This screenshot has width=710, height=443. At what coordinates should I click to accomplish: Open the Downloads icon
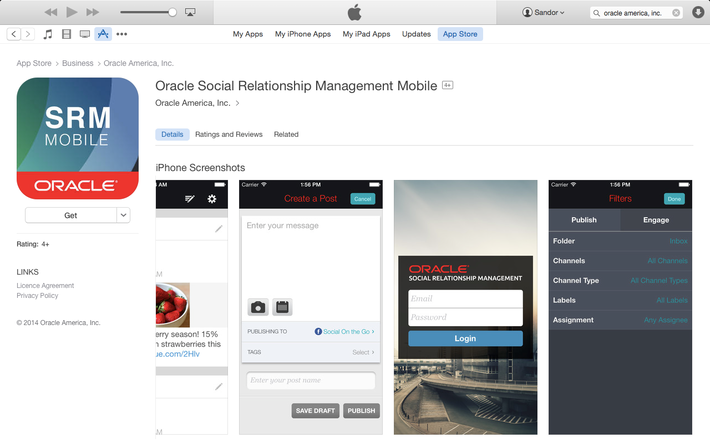698,12
